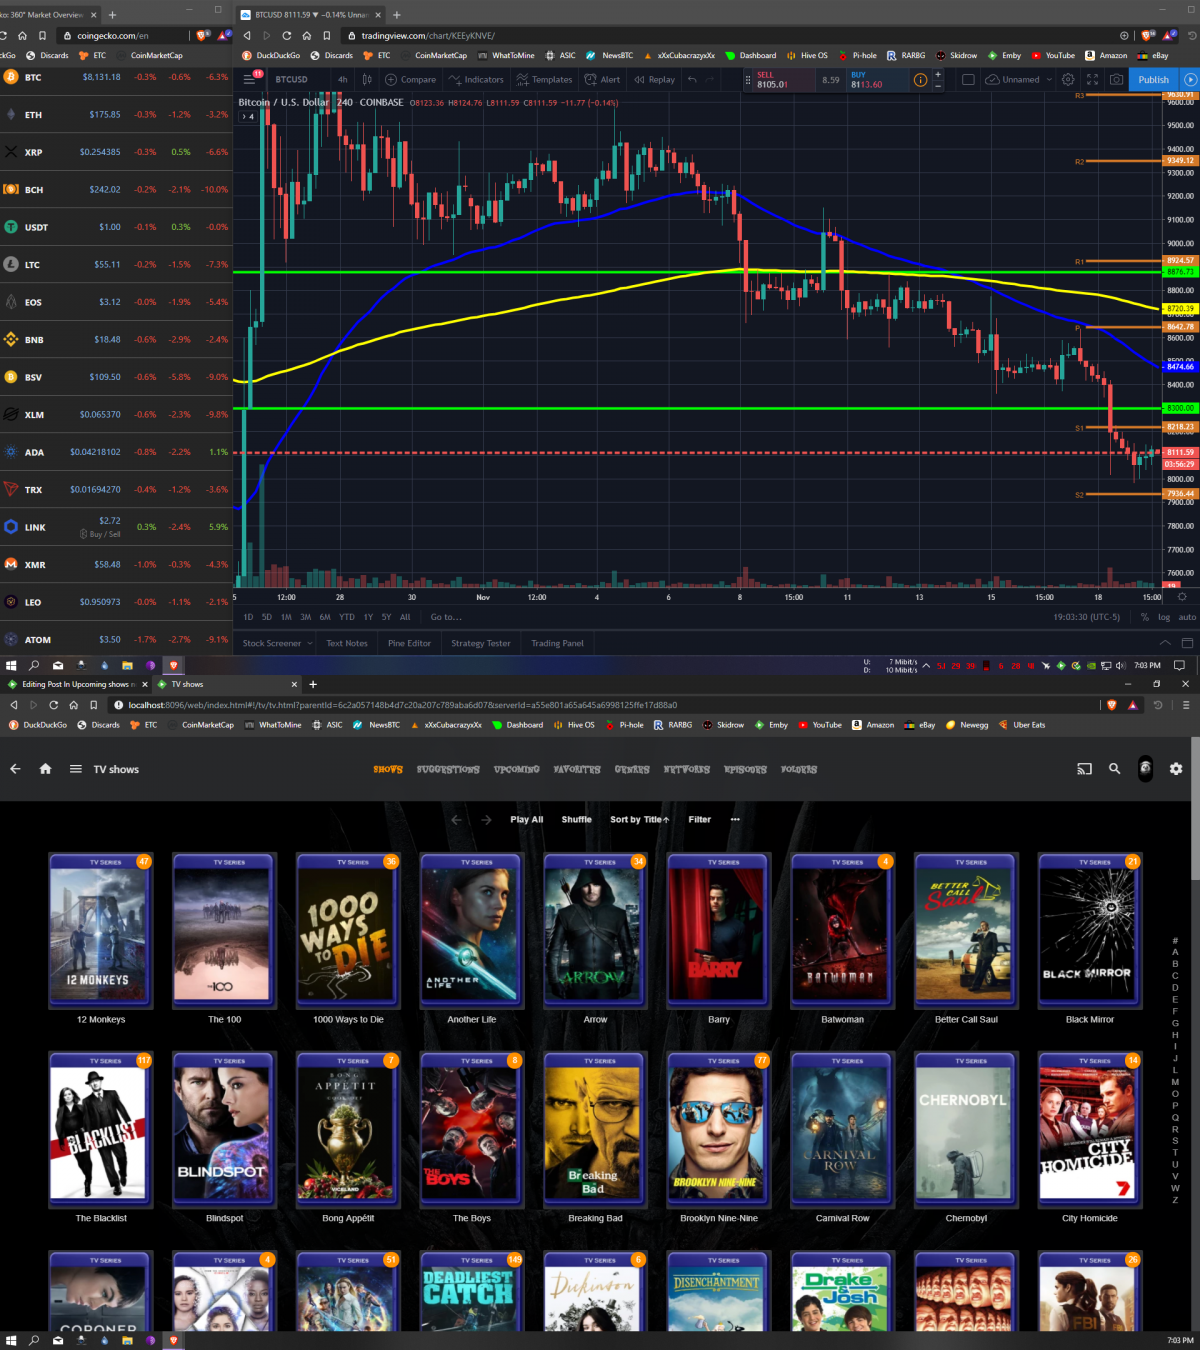This screenshot has height=1350, width=1200.
Task: Select the chart layout square icon
Action: (968, 79)
